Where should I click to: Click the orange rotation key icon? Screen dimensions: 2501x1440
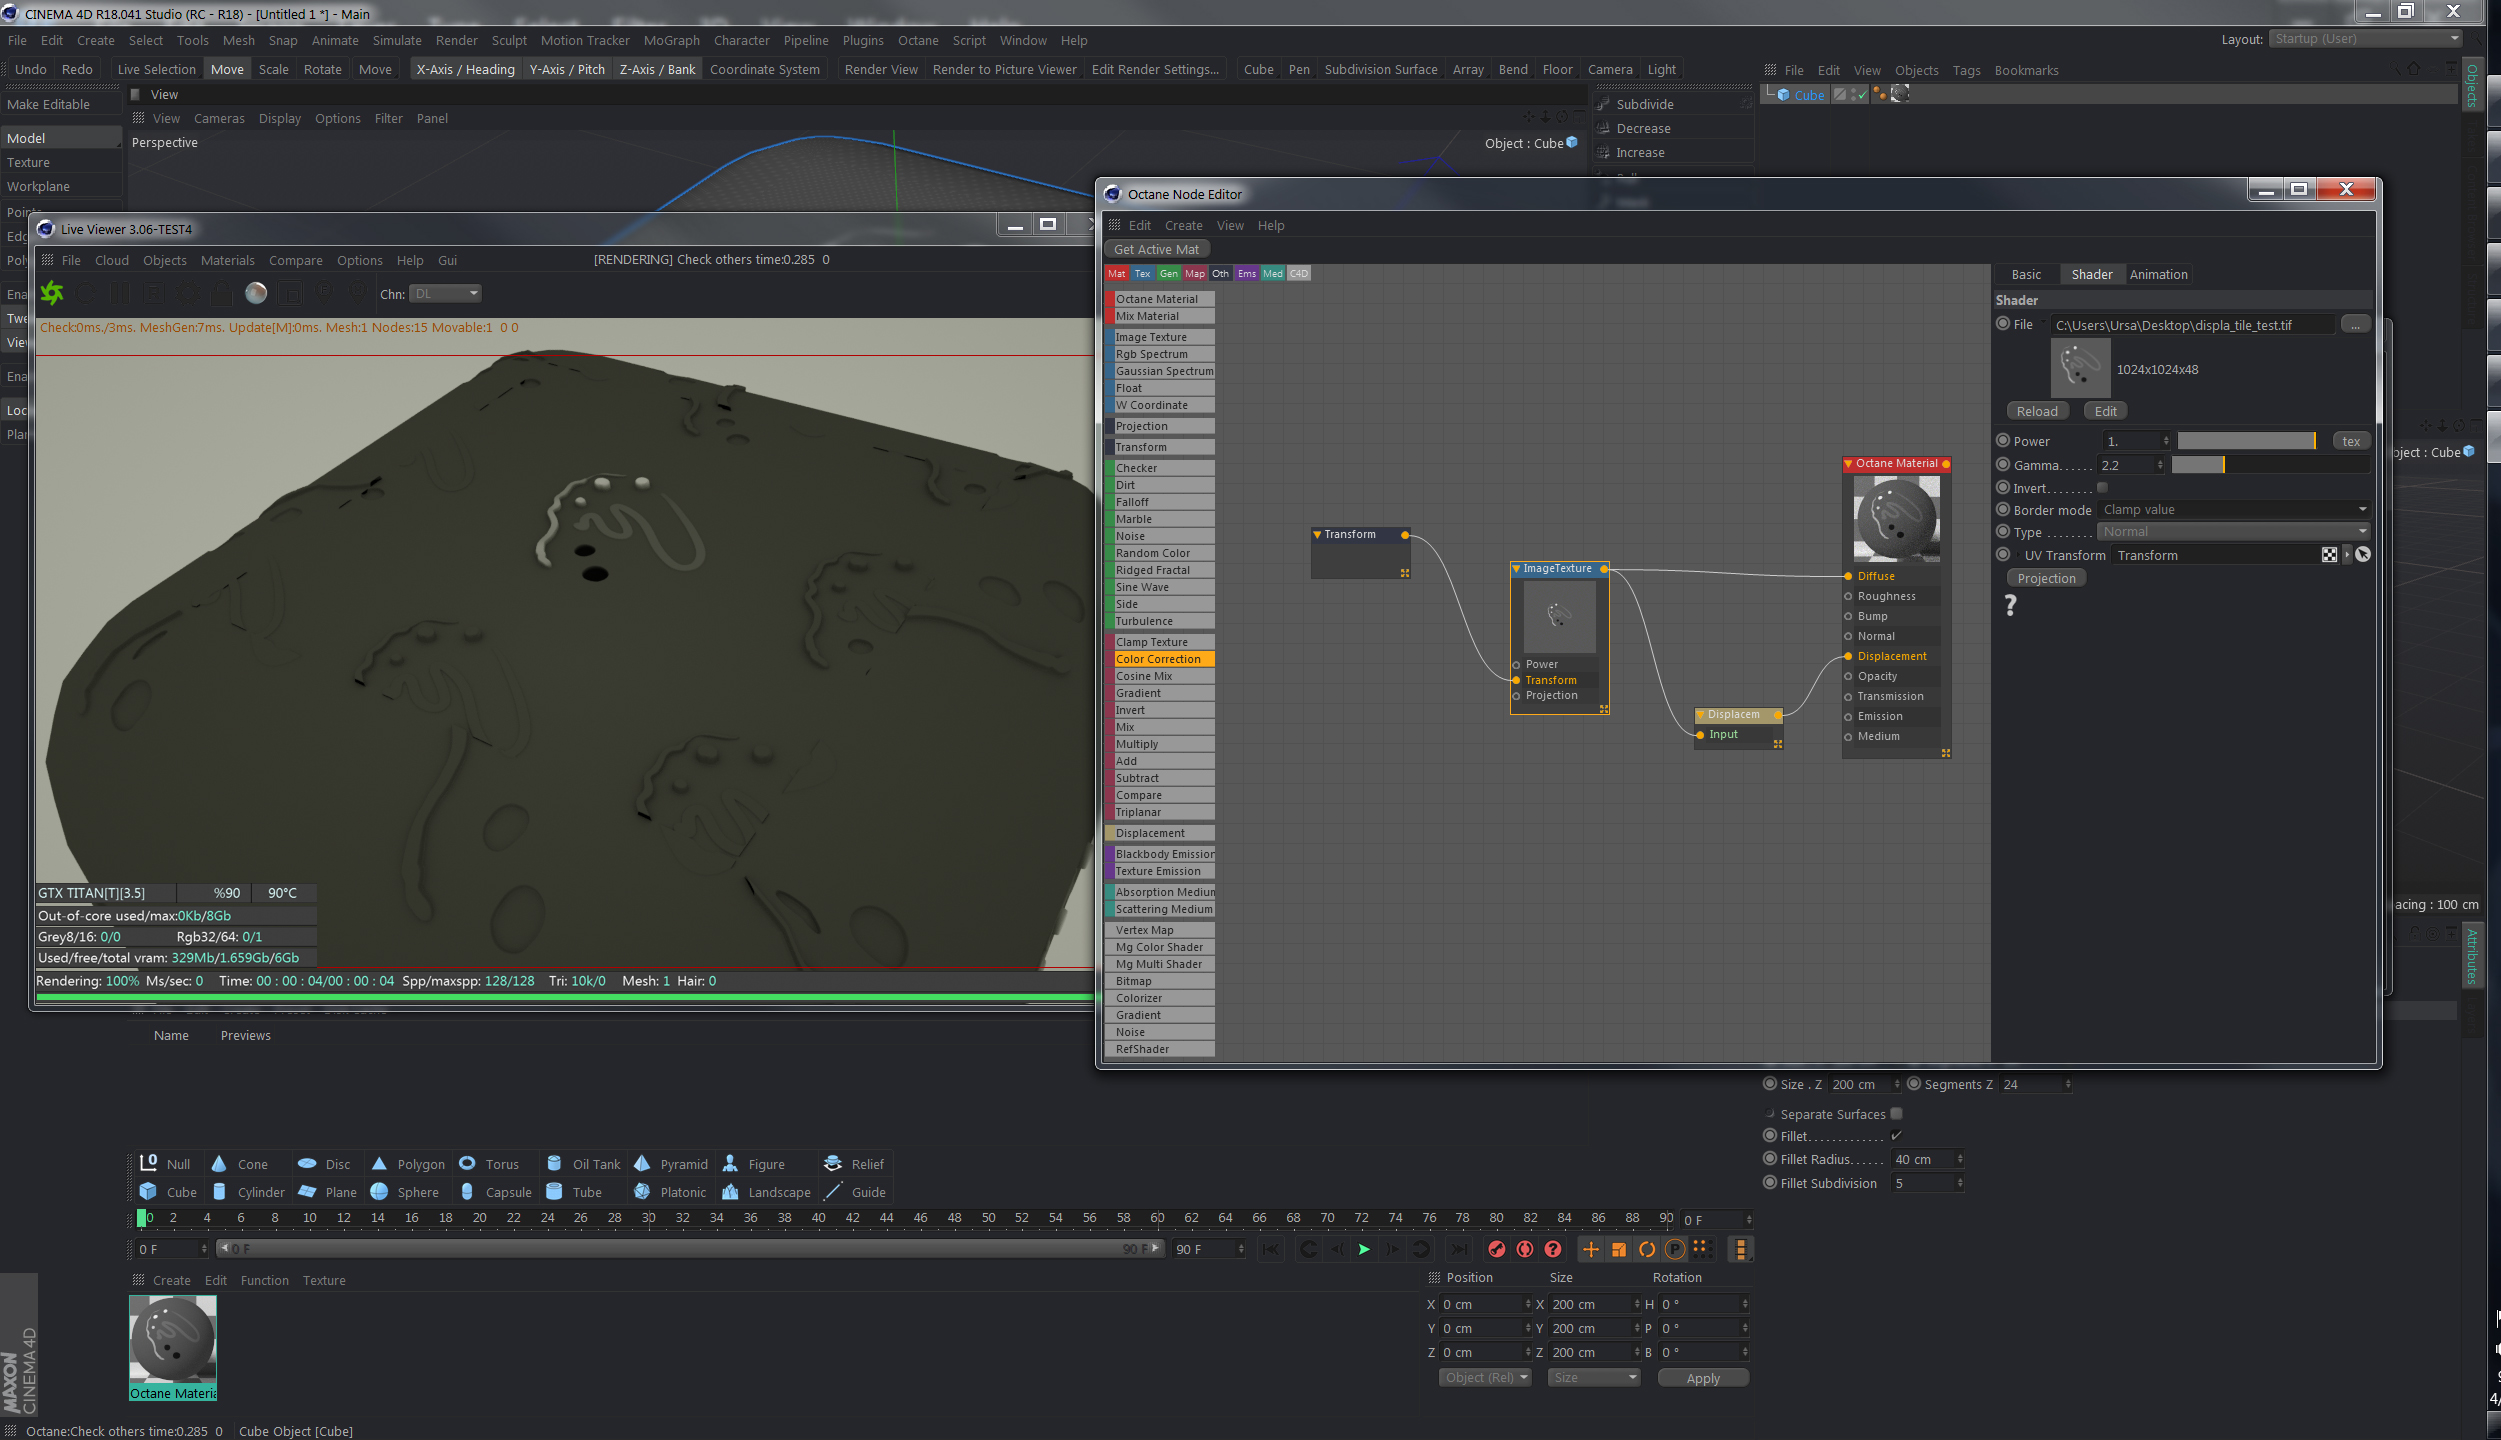(1646, 1249)
